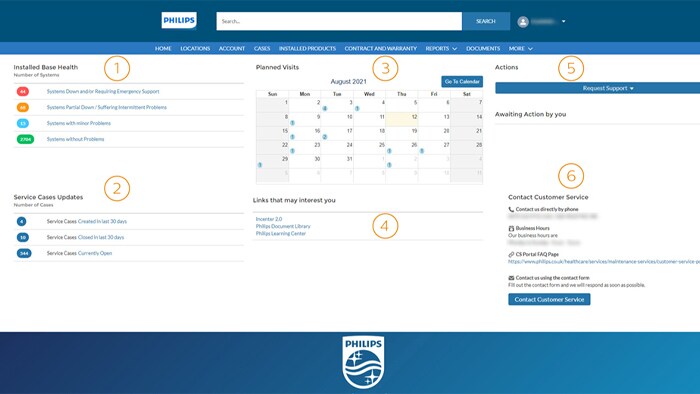Open cases Created in last 30 days
The image size is (700, 394).
102,221
